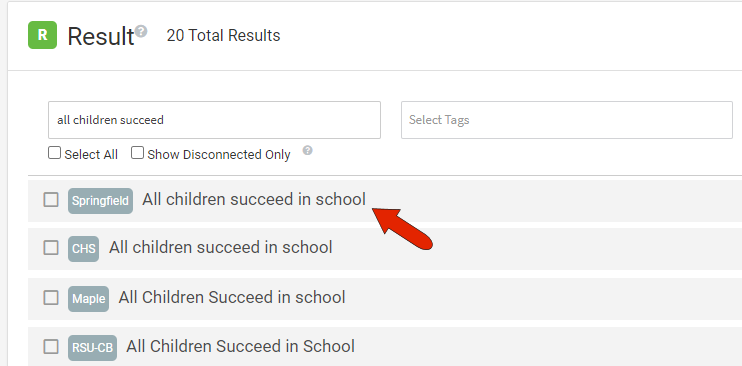This screenshot has width=742, height=366.
Task: Open the Select Tags dropdown
Action: click(x=567, y=120)
